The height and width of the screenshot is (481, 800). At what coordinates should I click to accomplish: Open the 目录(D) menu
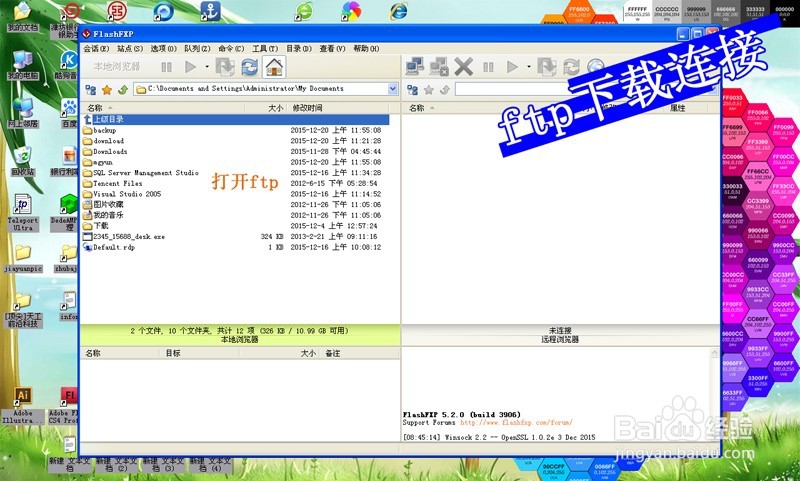click(x=299, y=48)
